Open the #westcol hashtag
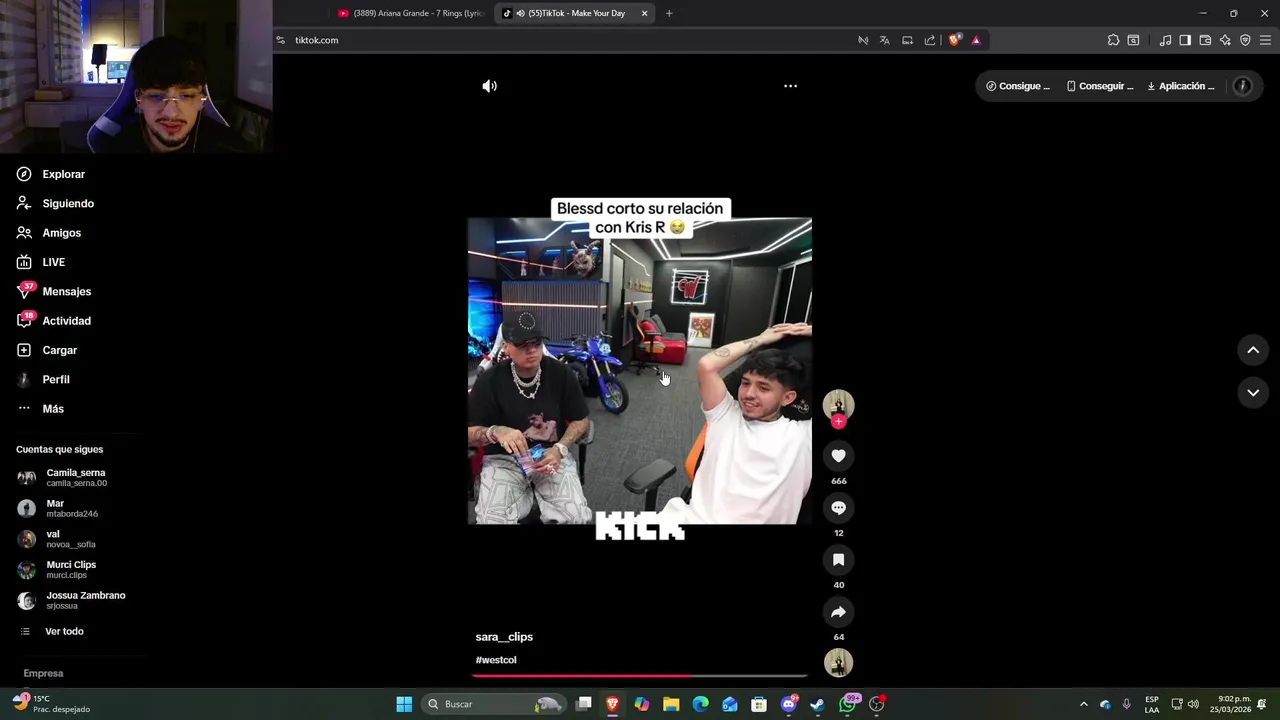This screenshot has width=1280, height=720. [496, 660]
